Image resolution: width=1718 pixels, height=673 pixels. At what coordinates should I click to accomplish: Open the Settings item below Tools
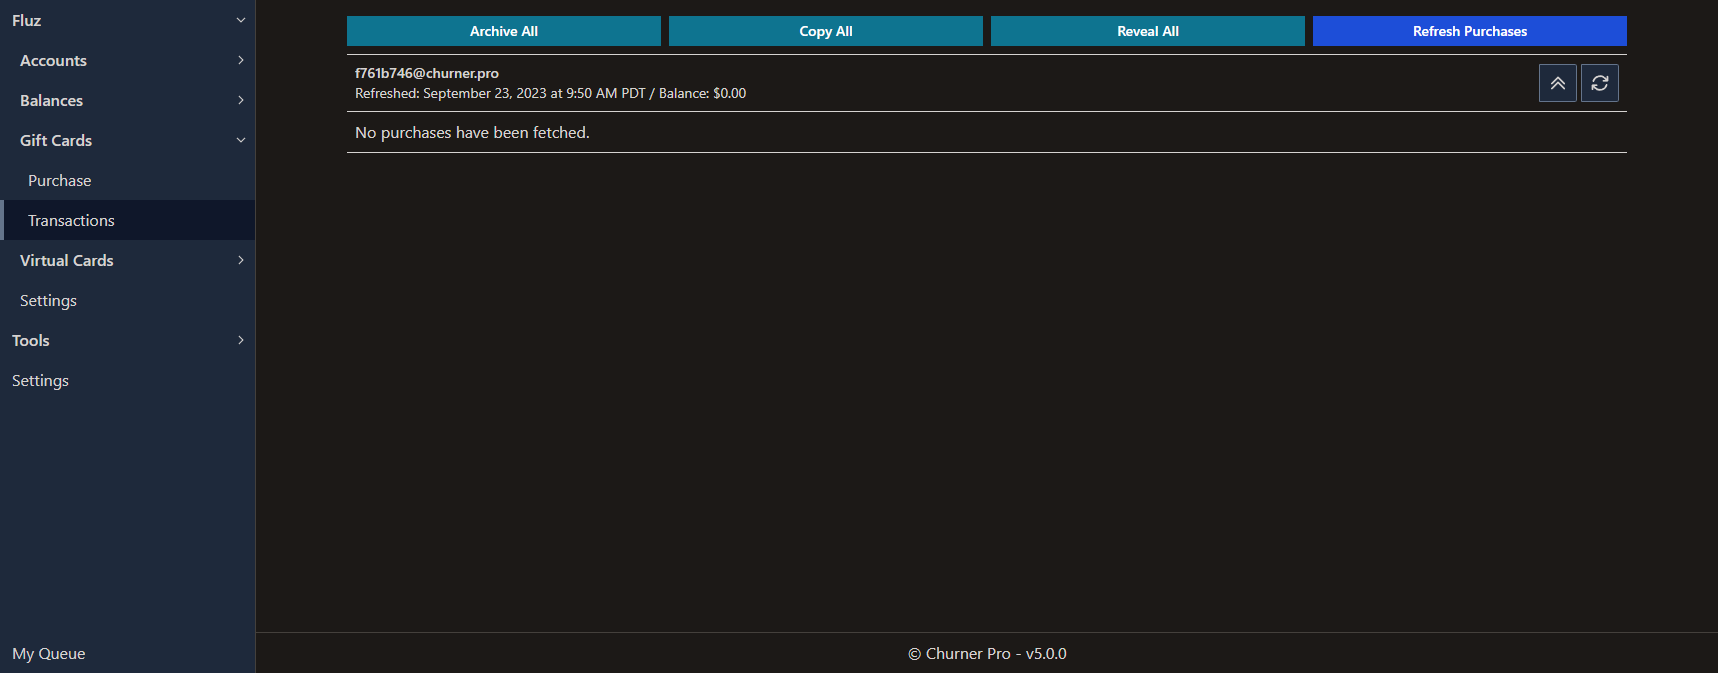coord(40,380)
